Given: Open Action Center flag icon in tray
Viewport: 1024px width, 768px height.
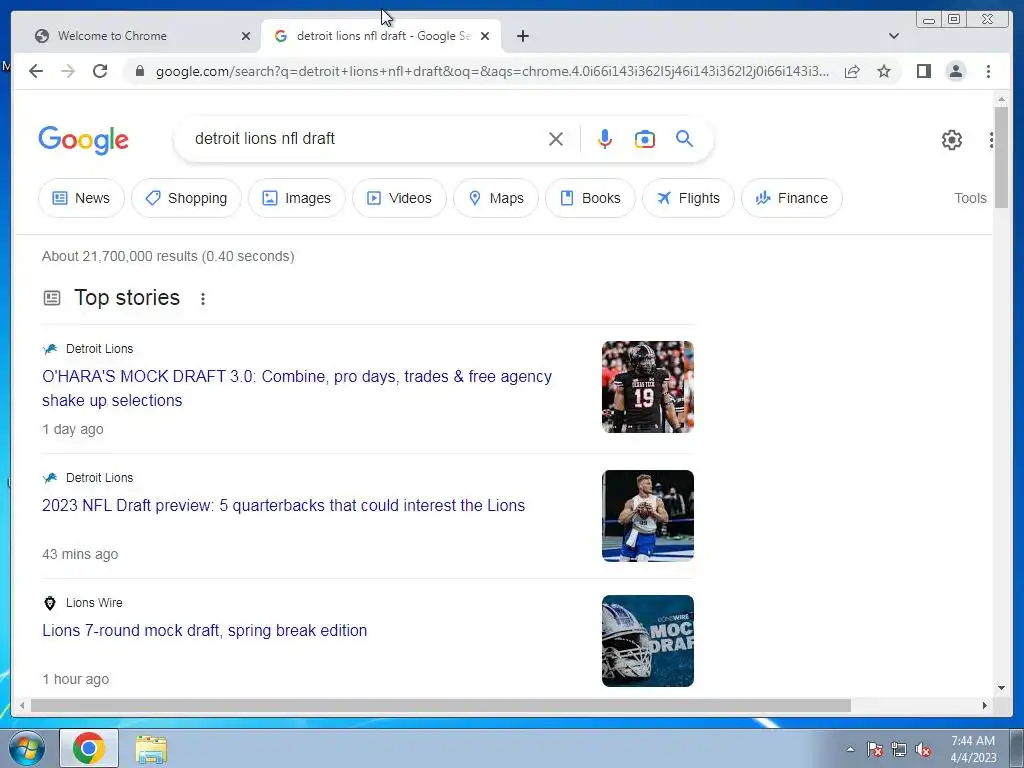Looking at the screenshot, I should tap(875, 749).
